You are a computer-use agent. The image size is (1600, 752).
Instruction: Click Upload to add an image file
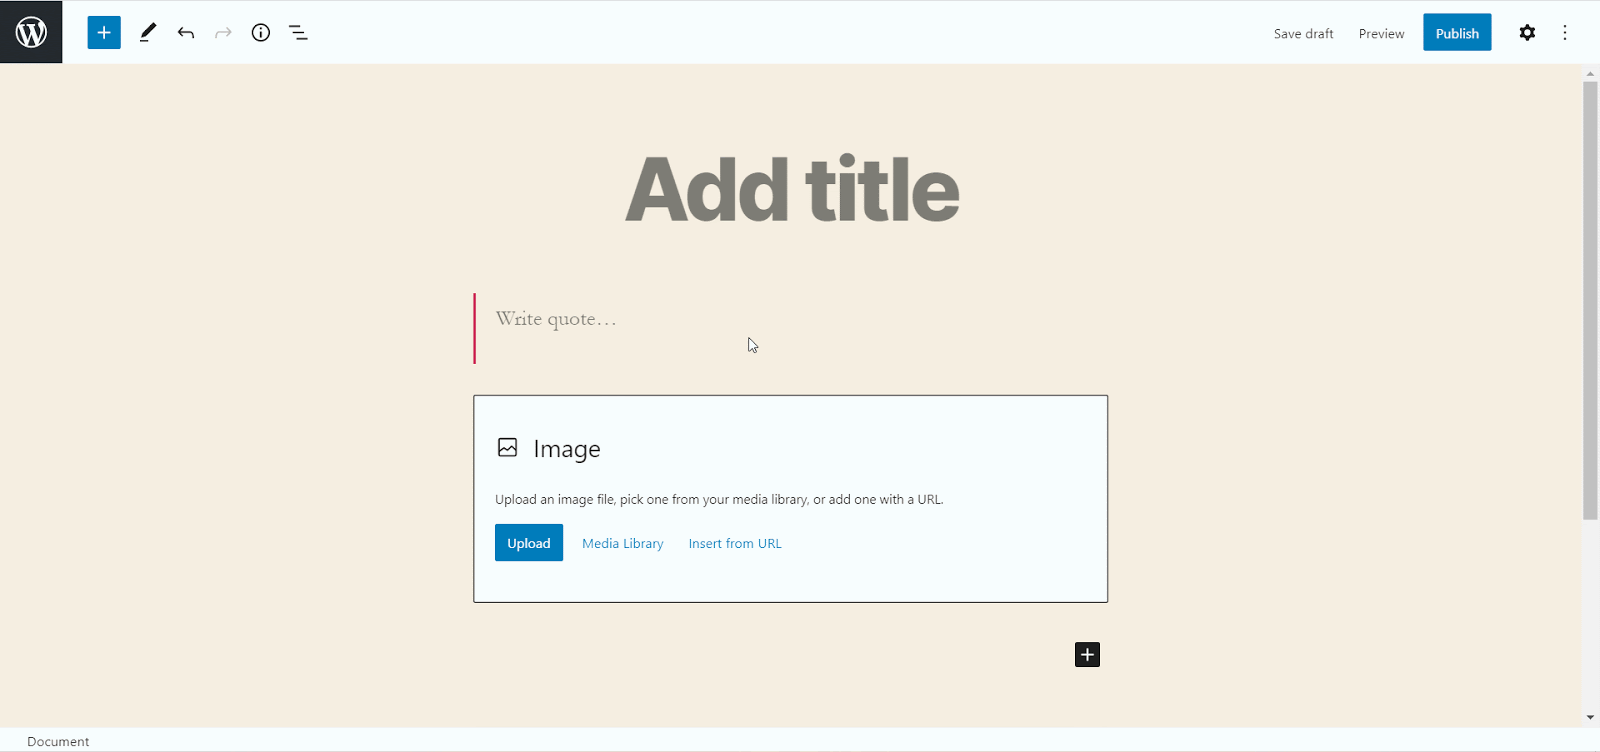(528, 542)
